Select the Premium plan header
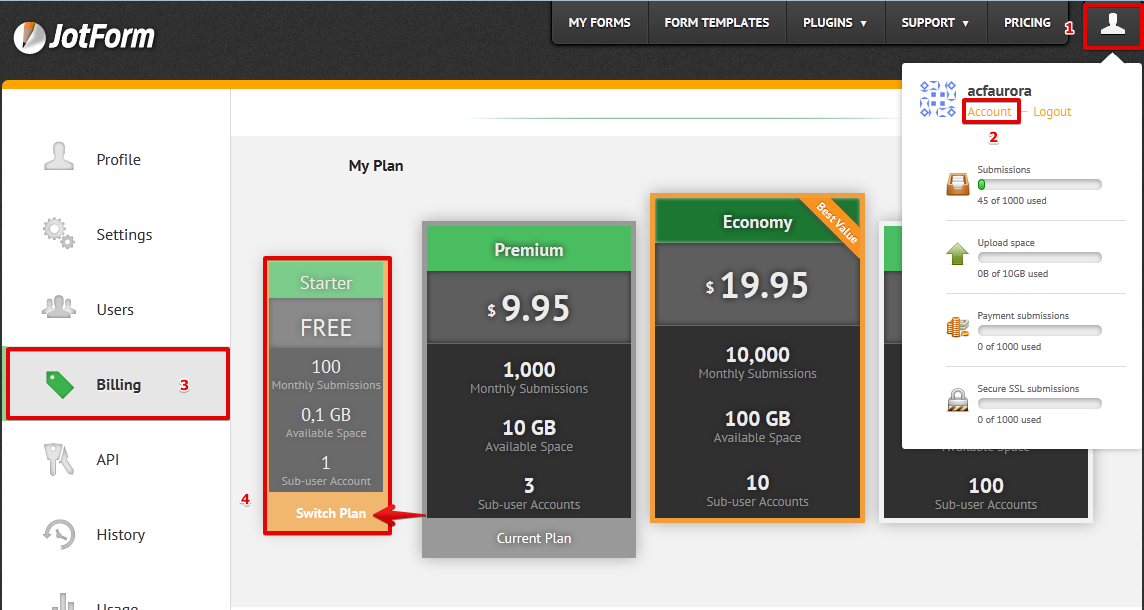This screenshot has width=1144, height=610. (529, 250)
